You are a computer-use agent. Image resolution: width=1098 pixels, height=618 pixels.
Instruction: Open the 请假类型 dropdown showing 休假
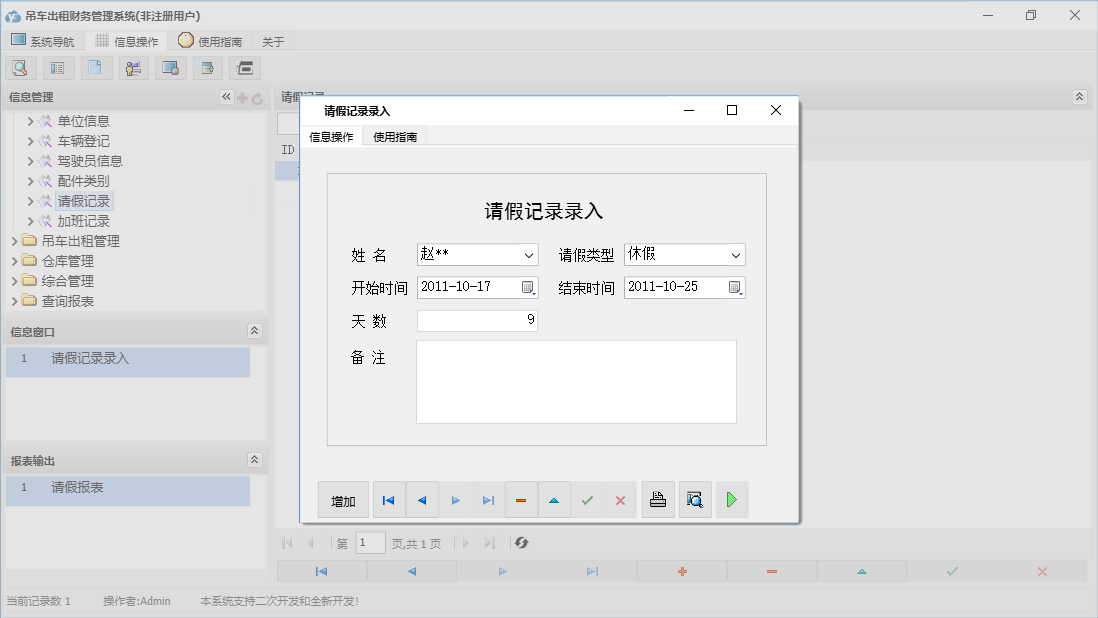pyautogui.click(x=736, y=254)
